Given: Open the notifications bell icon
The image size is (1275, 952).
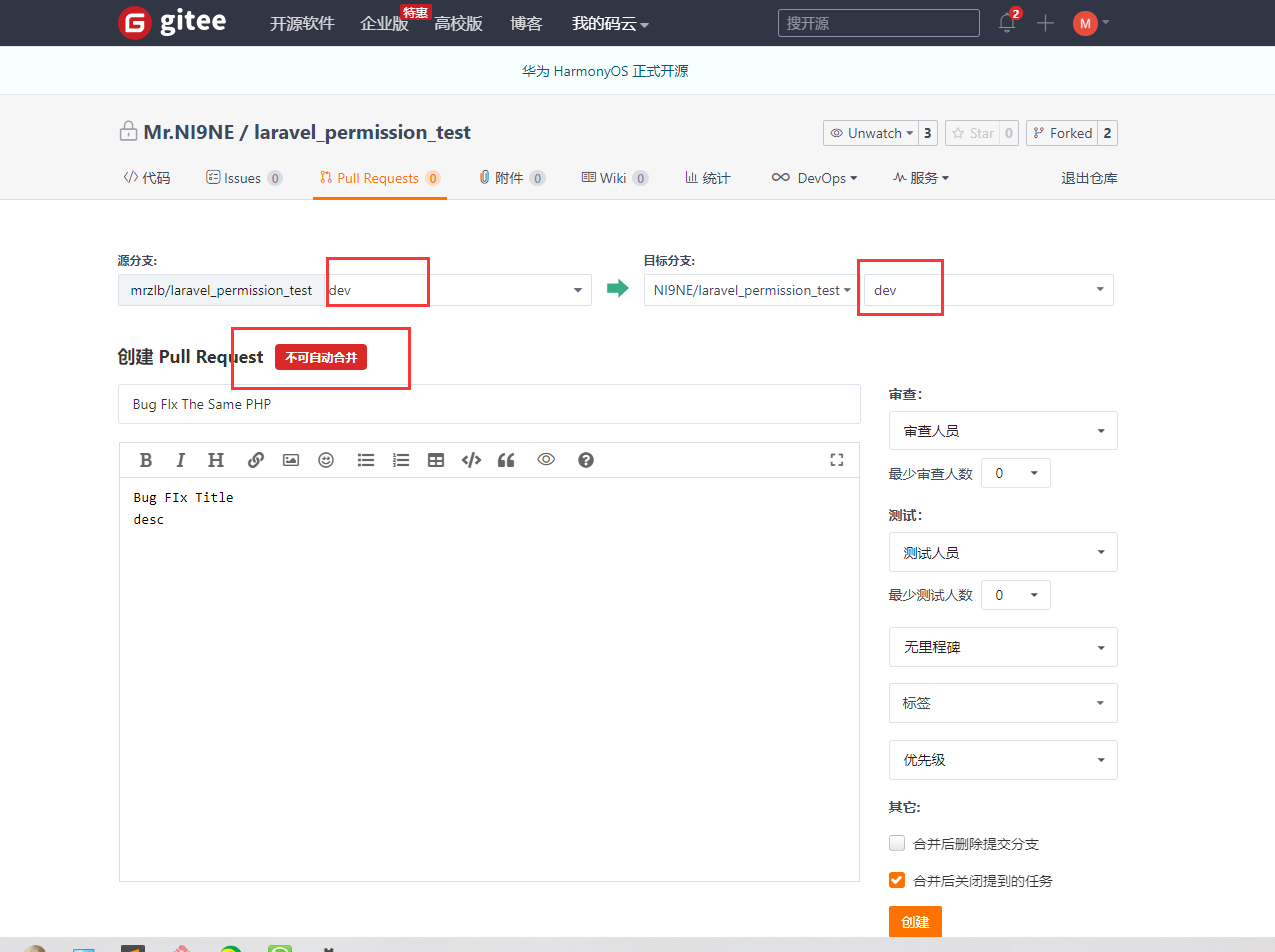Looking at the screenshot, I should 1007,23.
